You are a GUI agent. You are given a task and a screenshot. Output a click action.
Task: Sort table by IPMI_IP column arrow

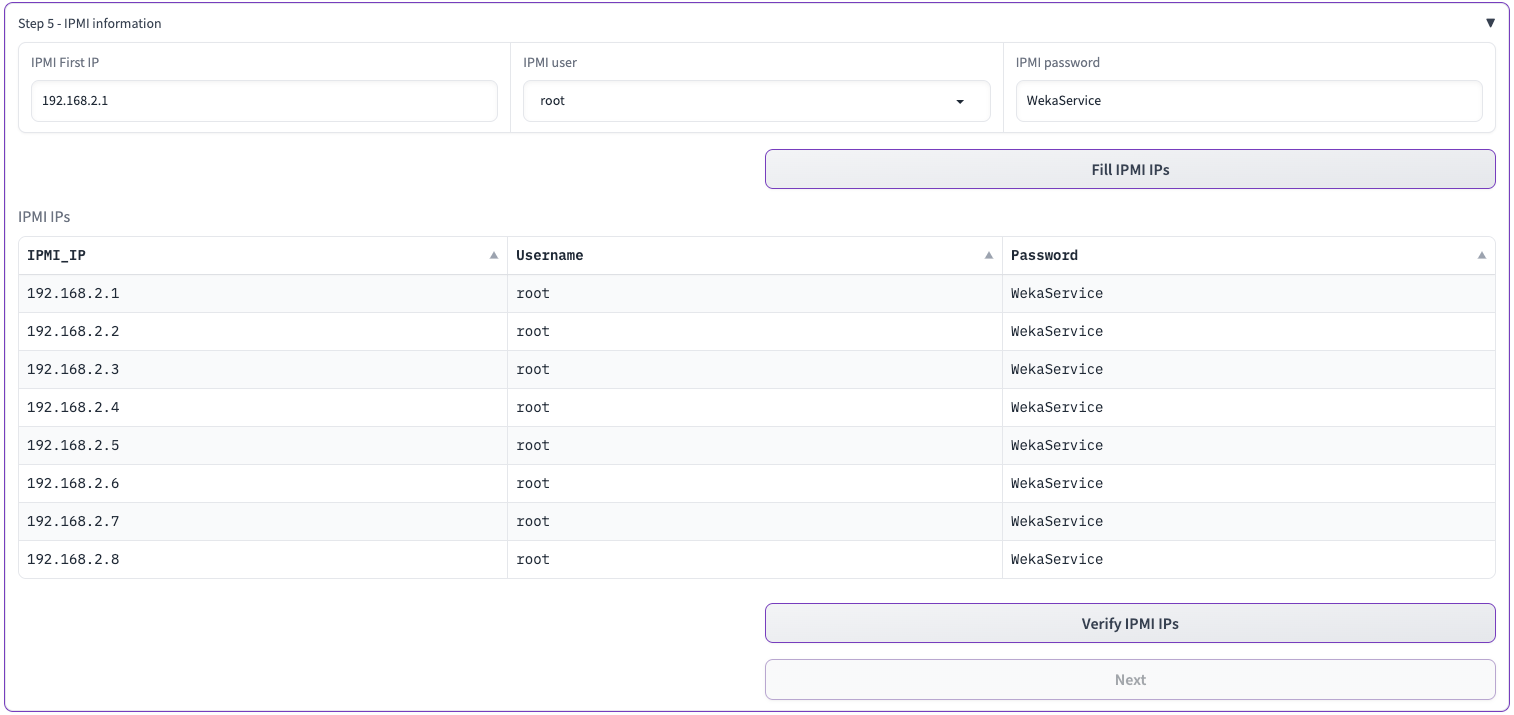point(493,256)
